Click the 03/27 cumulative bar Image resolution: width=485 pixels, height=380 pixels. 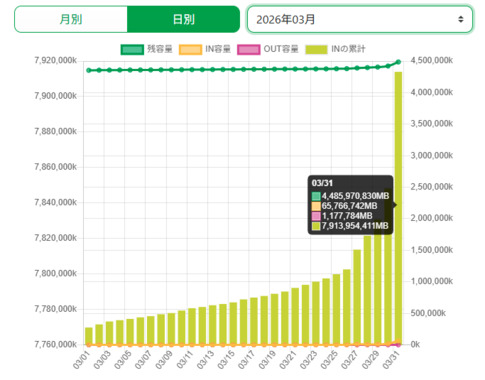[x=357, y=297]
